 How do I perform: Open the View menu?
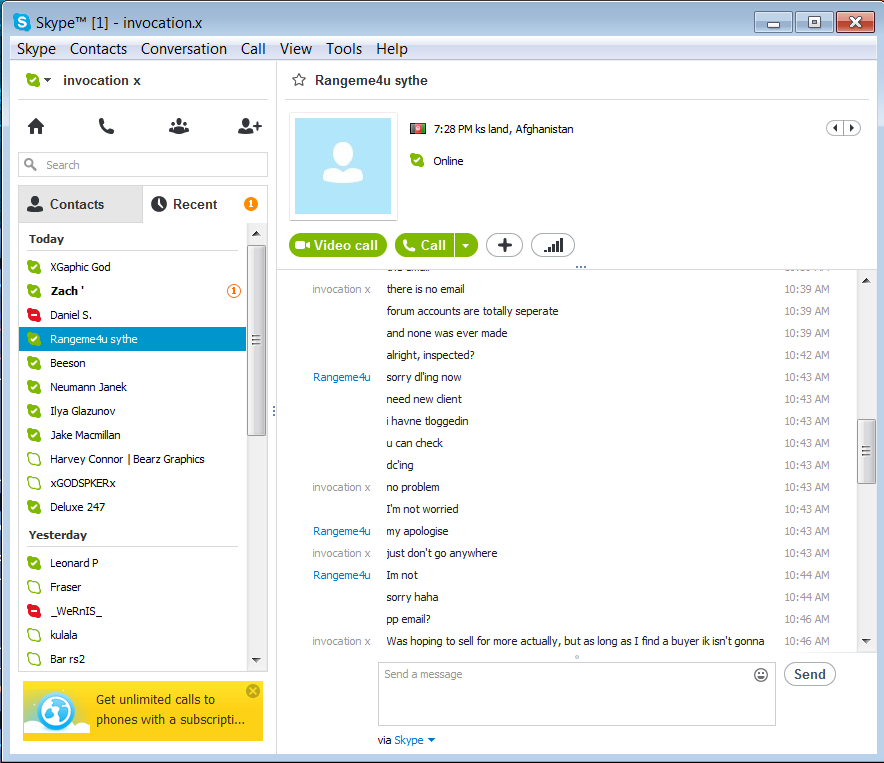click(295, 49)
